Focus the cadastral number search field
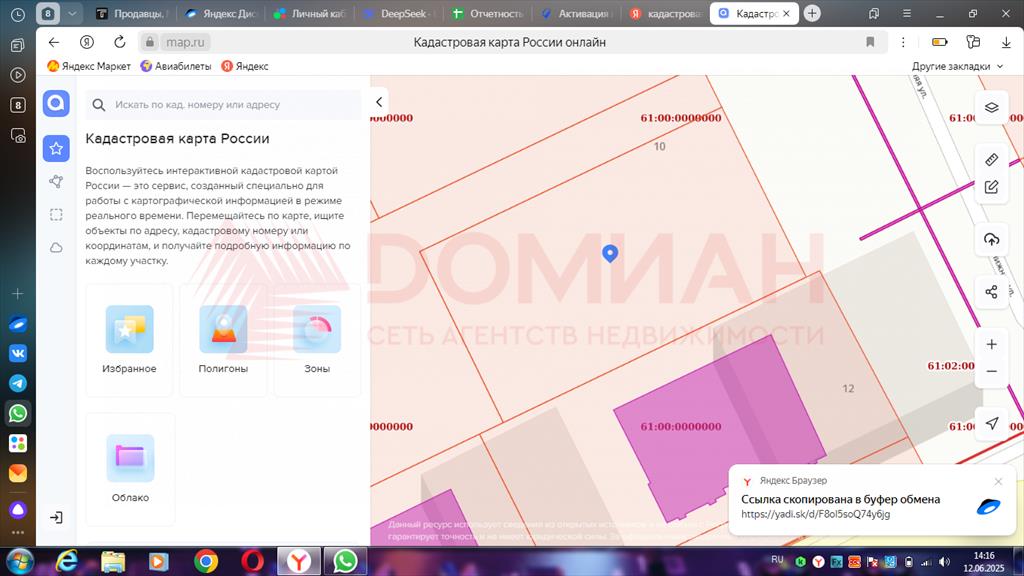Screen dimensions: 1024x576 pyautogui.click(x=223, y=104)
